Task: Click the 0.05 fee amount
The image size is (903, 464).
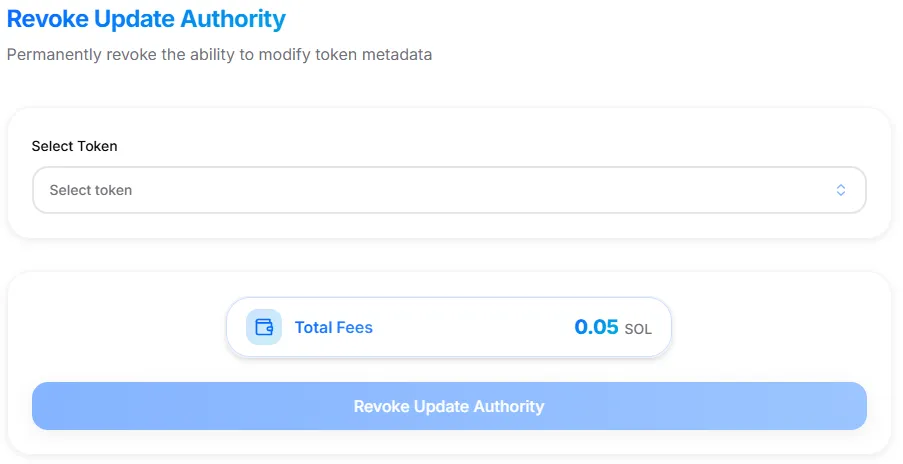Action: tap(596, 327)
